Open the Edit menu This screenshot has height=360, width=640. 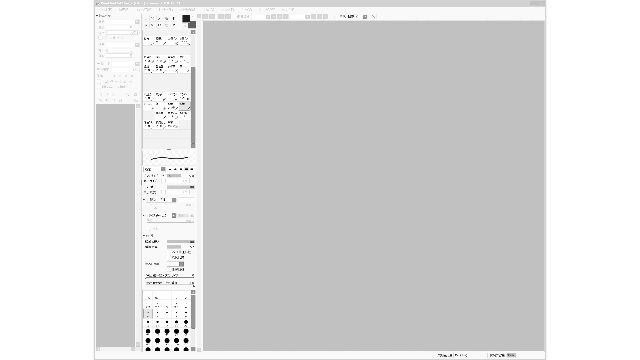coord(124,9)
